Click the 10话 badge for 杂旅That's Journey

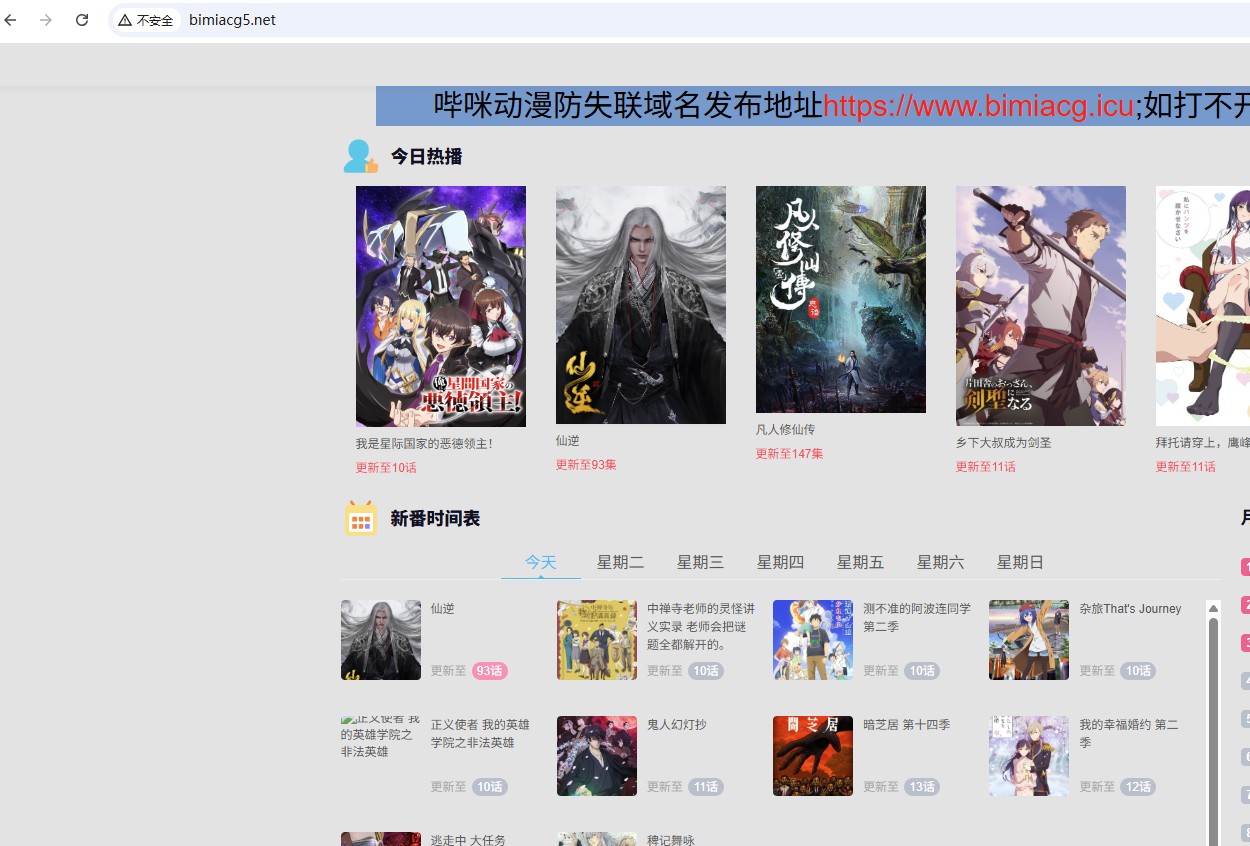coord(1138,671)
